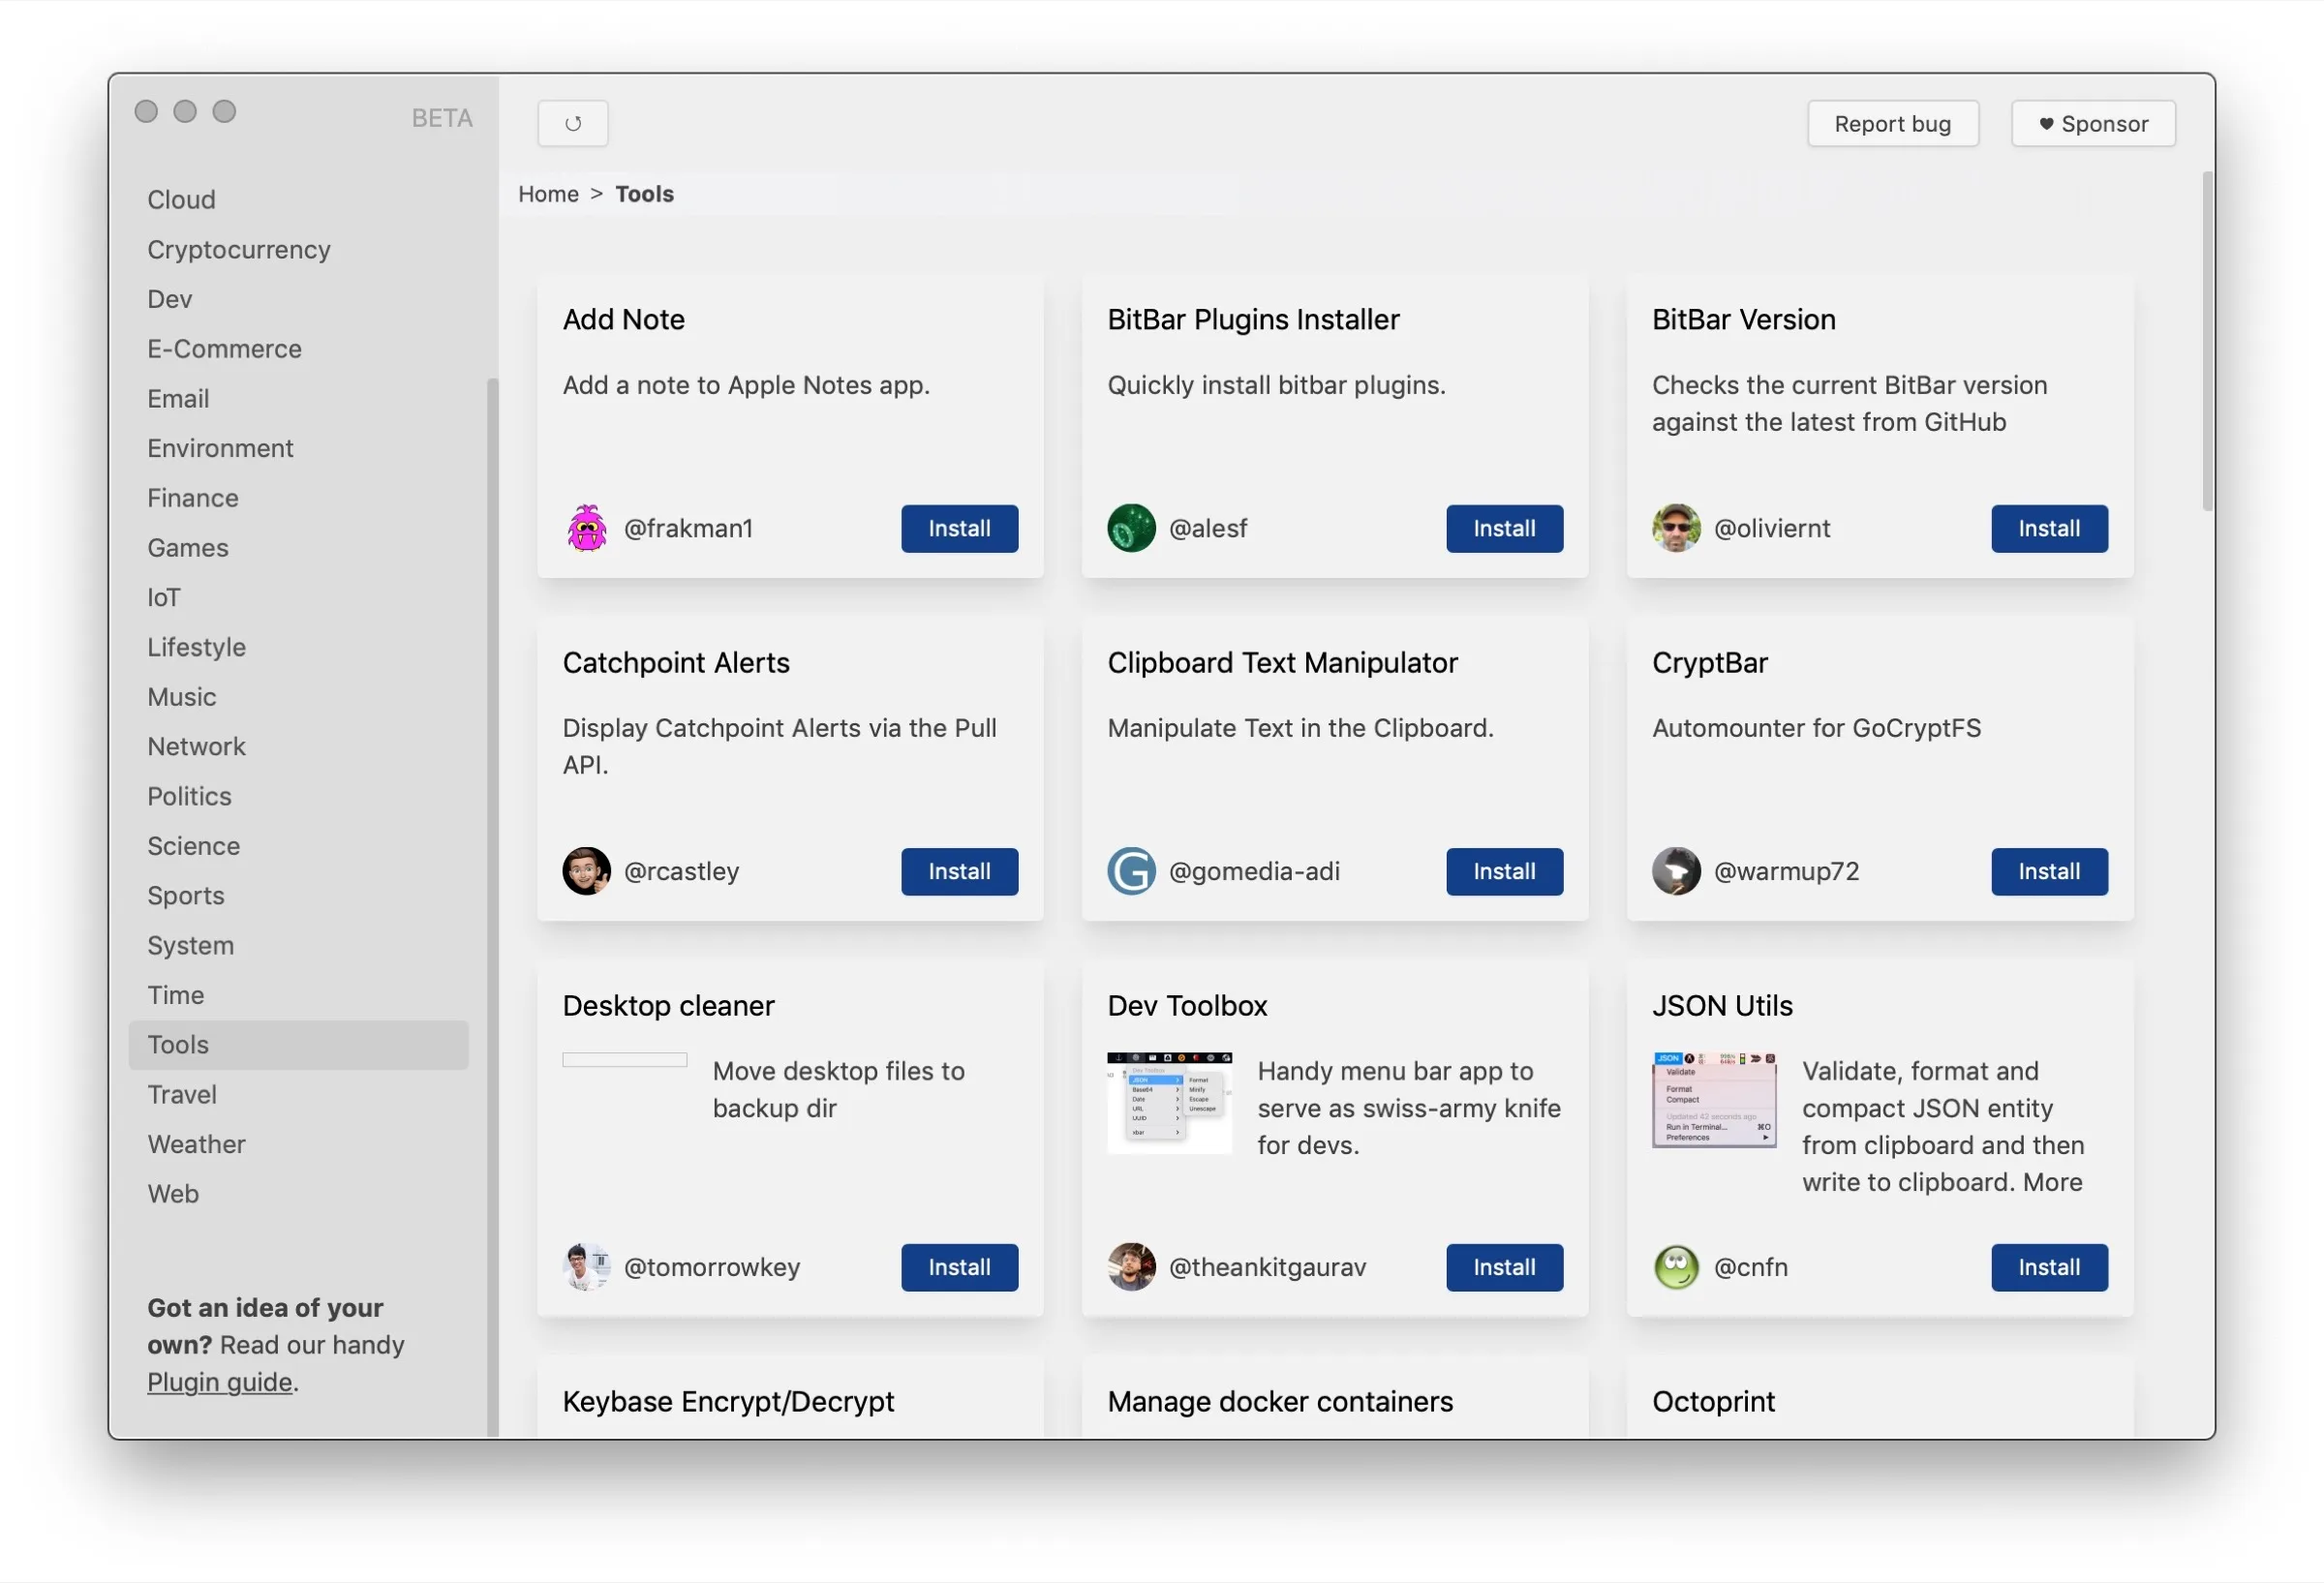Image resolution: width=2324 pixels, height=1583 pixels.
Task: Click the Plugin guide link
Action: click(217, 1380)
